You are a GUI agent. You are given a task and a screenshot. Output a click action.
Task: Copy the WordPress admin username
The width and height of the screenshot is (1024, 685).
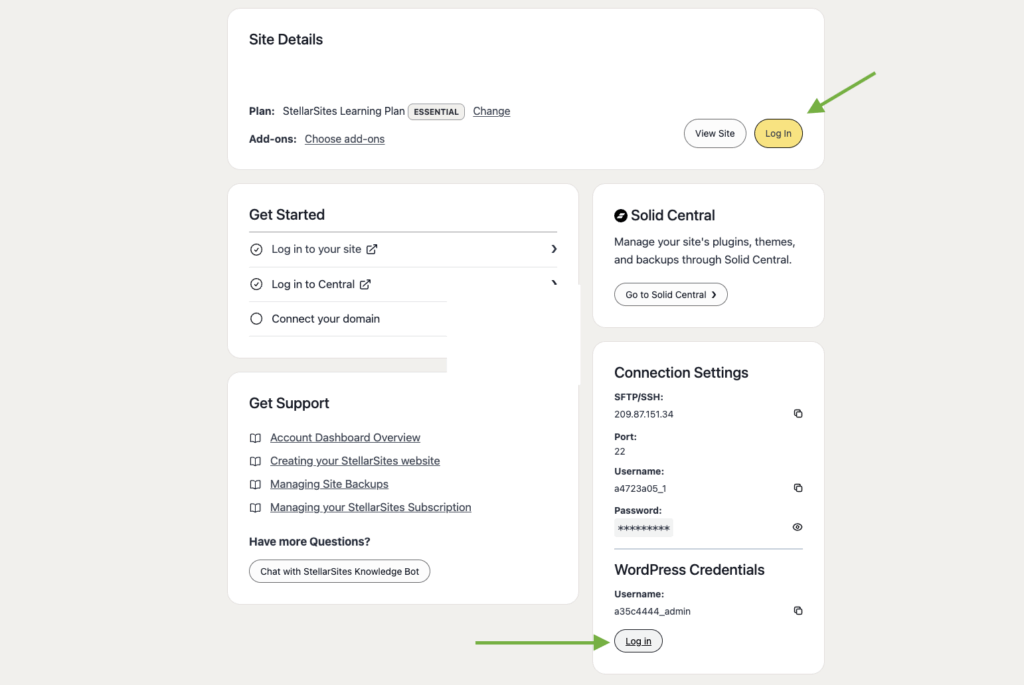797,610
